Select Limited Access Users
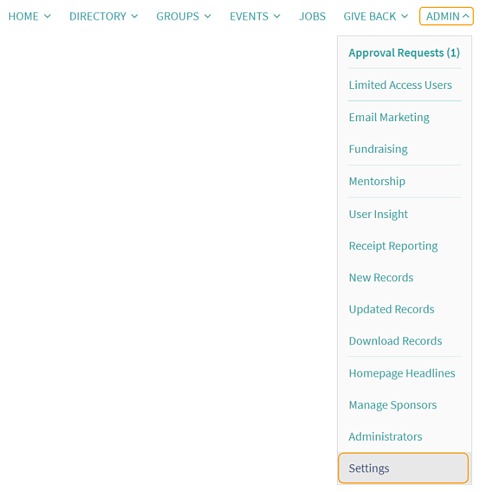 click(x=400, y=85)
